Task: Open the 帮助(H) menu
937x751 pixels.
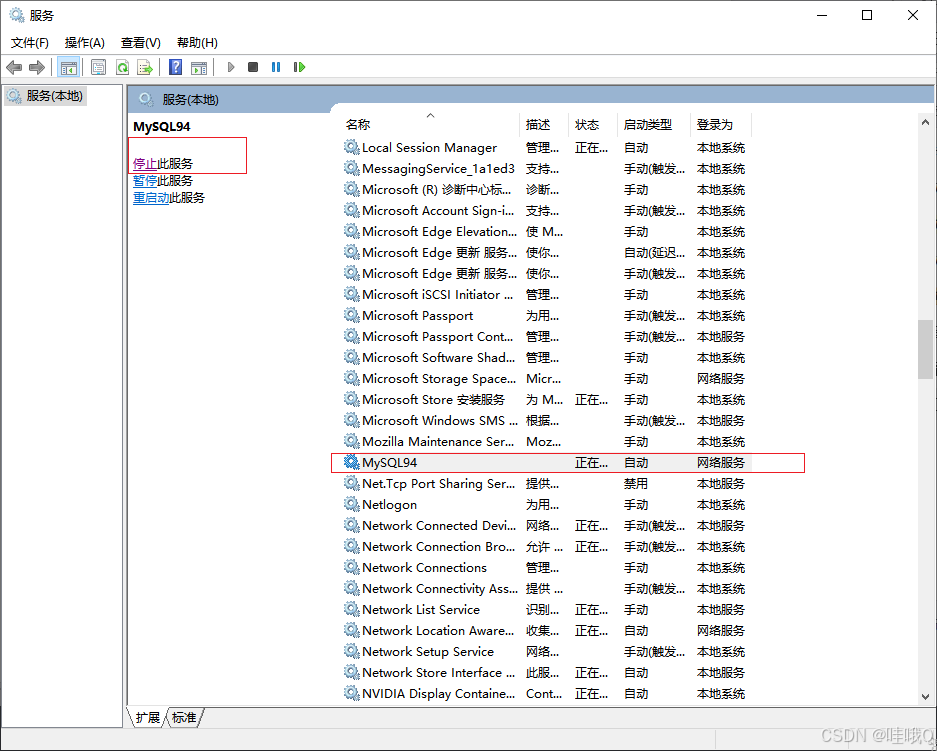Action: [197, 42]
